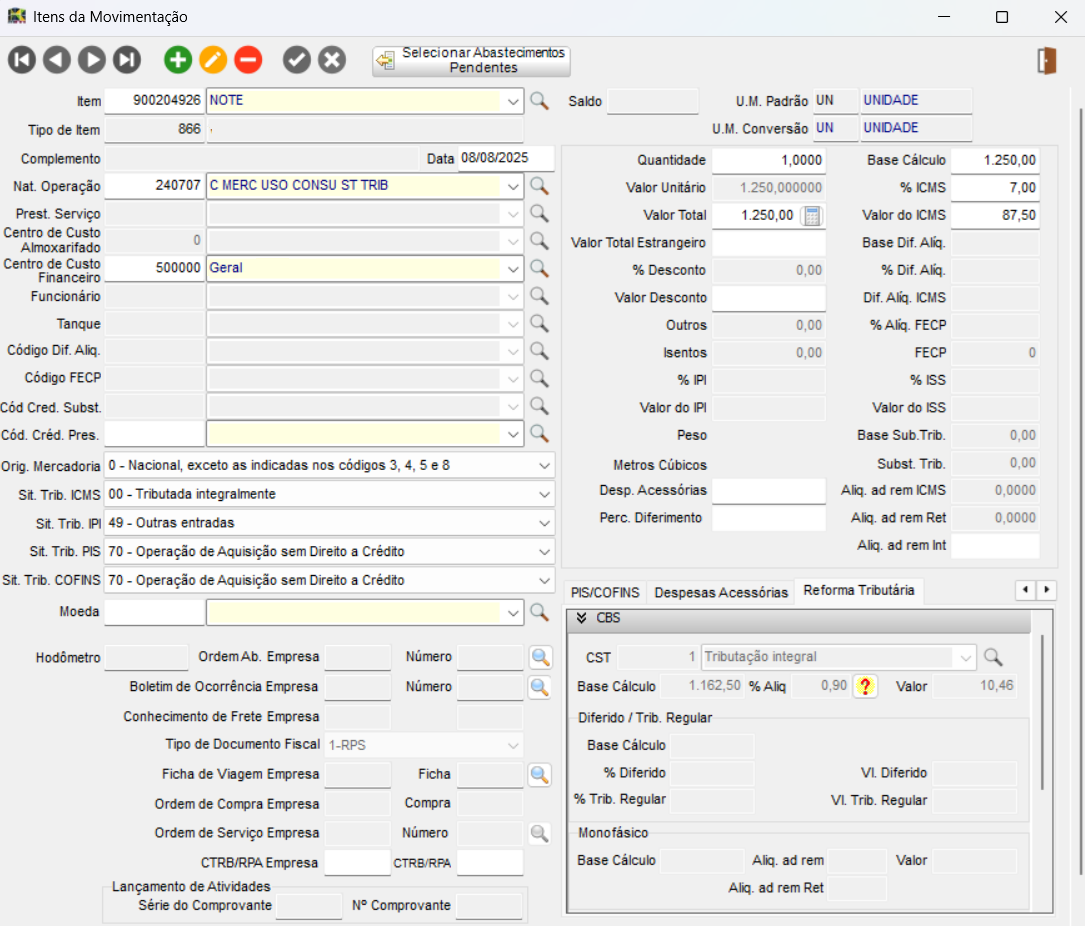This screenshot has width=1085, height=926.
Task: Expand the Sit. Trib. ICMS dropdown
Action: [543, 494]
